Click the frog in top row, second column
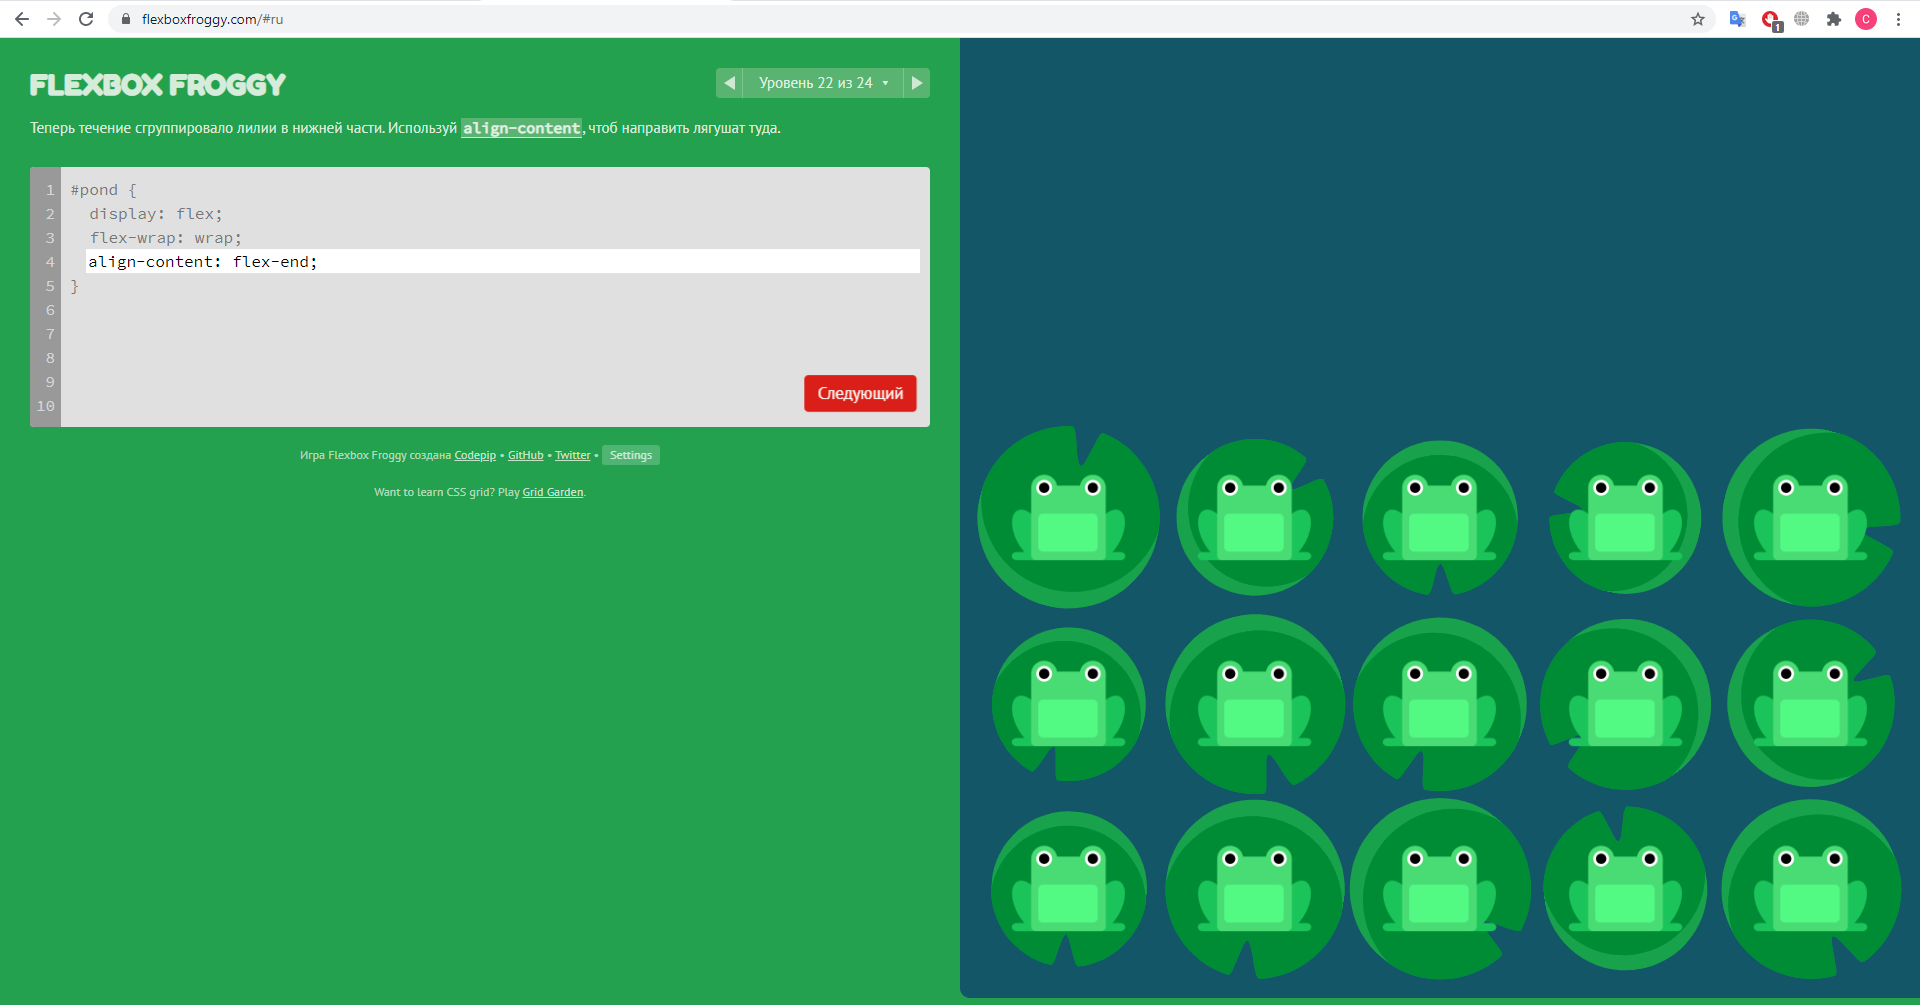This screenshot has width=1920, height=1005. (x=1254, y=518)
